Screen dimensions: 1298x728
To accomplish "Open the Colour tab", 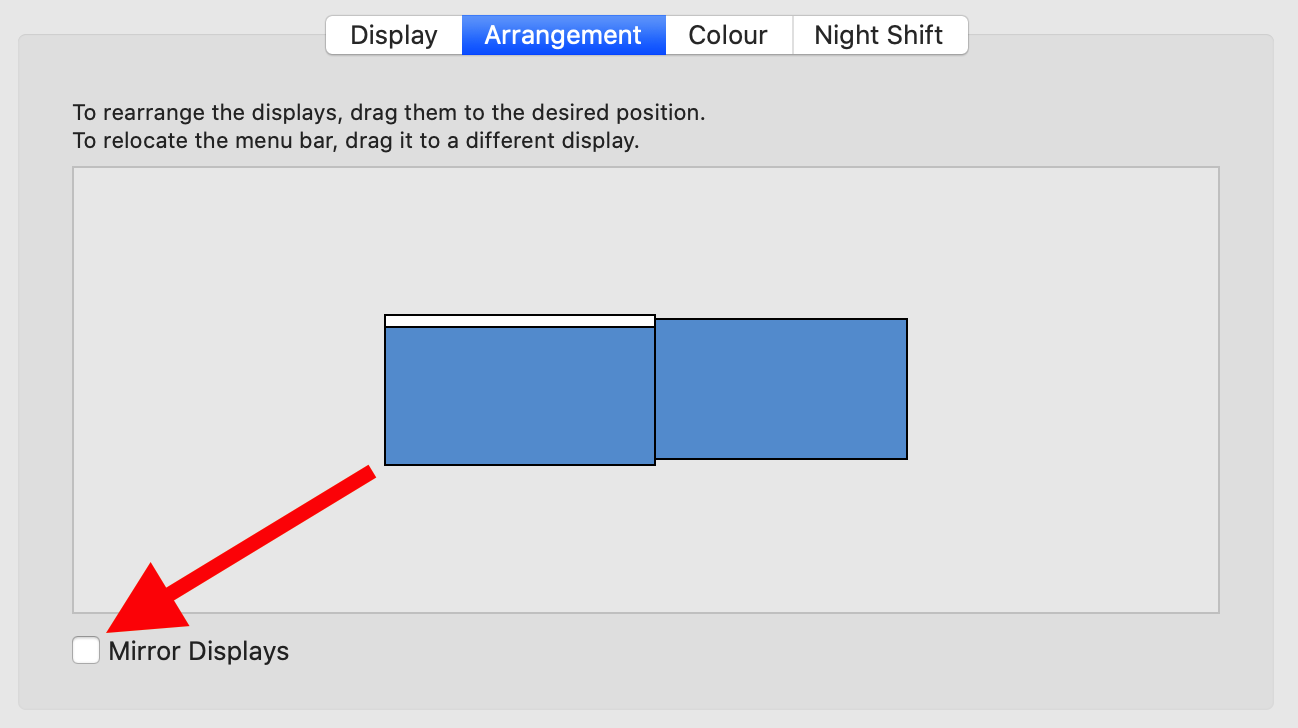I will pyautogui.click(x=728, y=36).
